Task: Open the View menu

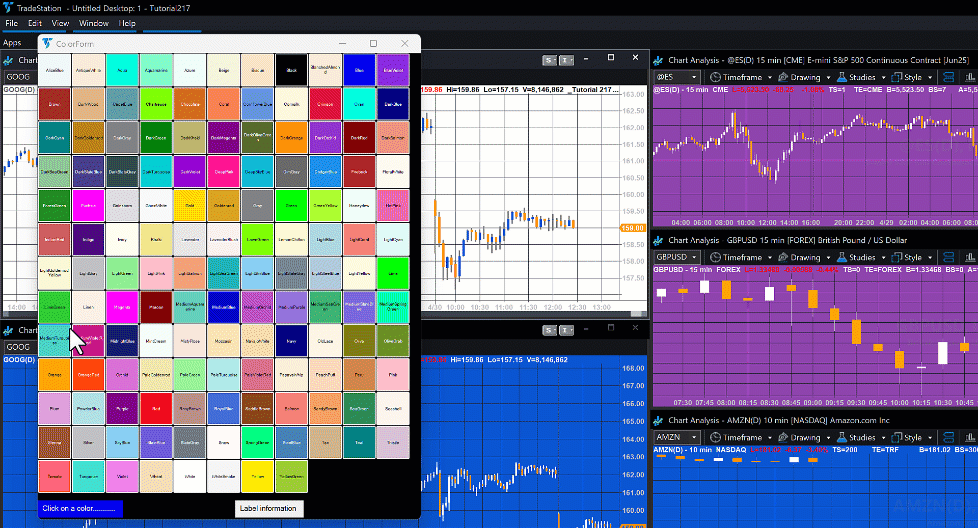Action: (x=60, y=23)
